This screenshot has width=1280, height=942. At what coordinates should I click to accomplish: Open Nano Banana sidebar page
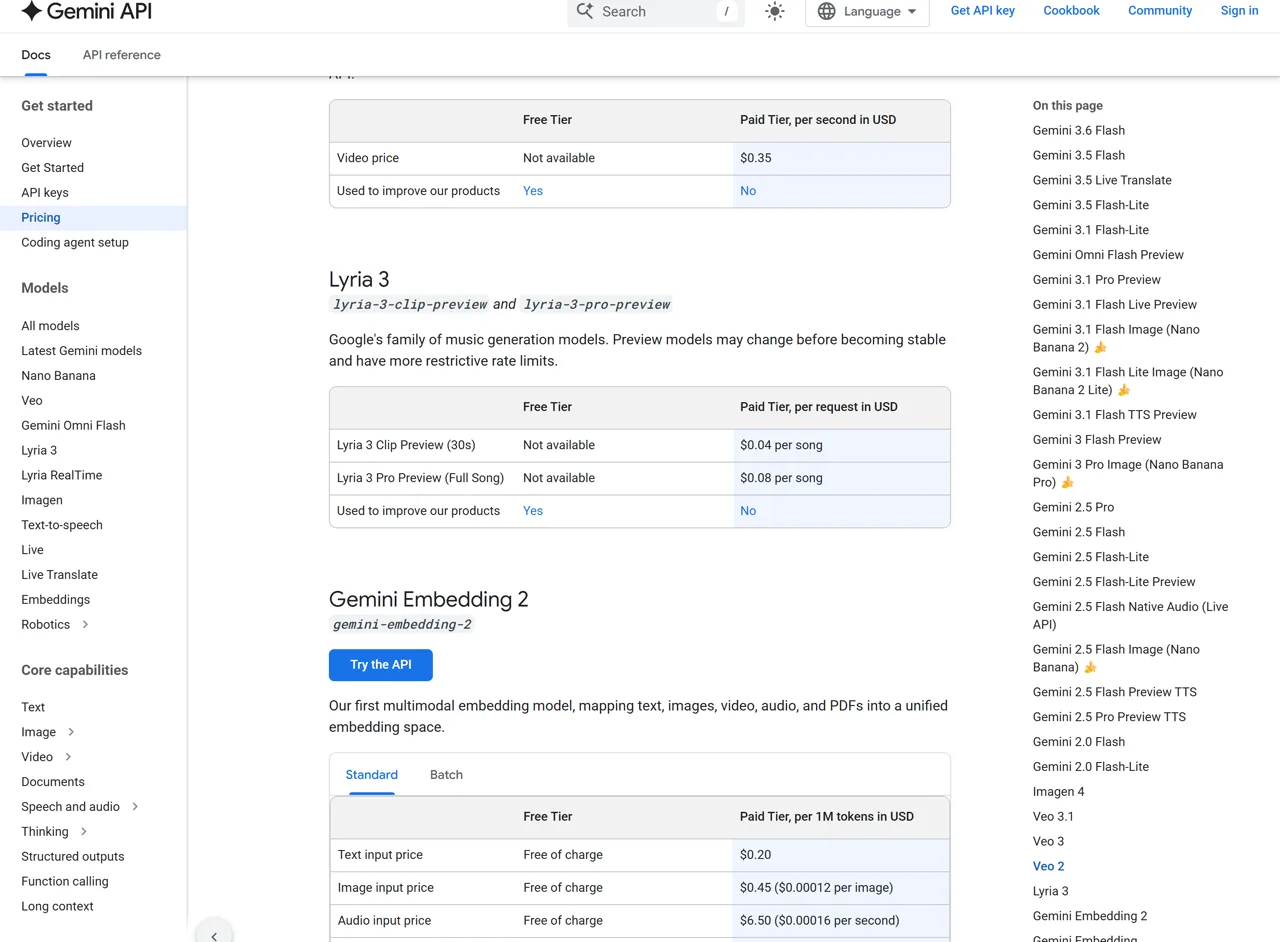pos(59,376)
